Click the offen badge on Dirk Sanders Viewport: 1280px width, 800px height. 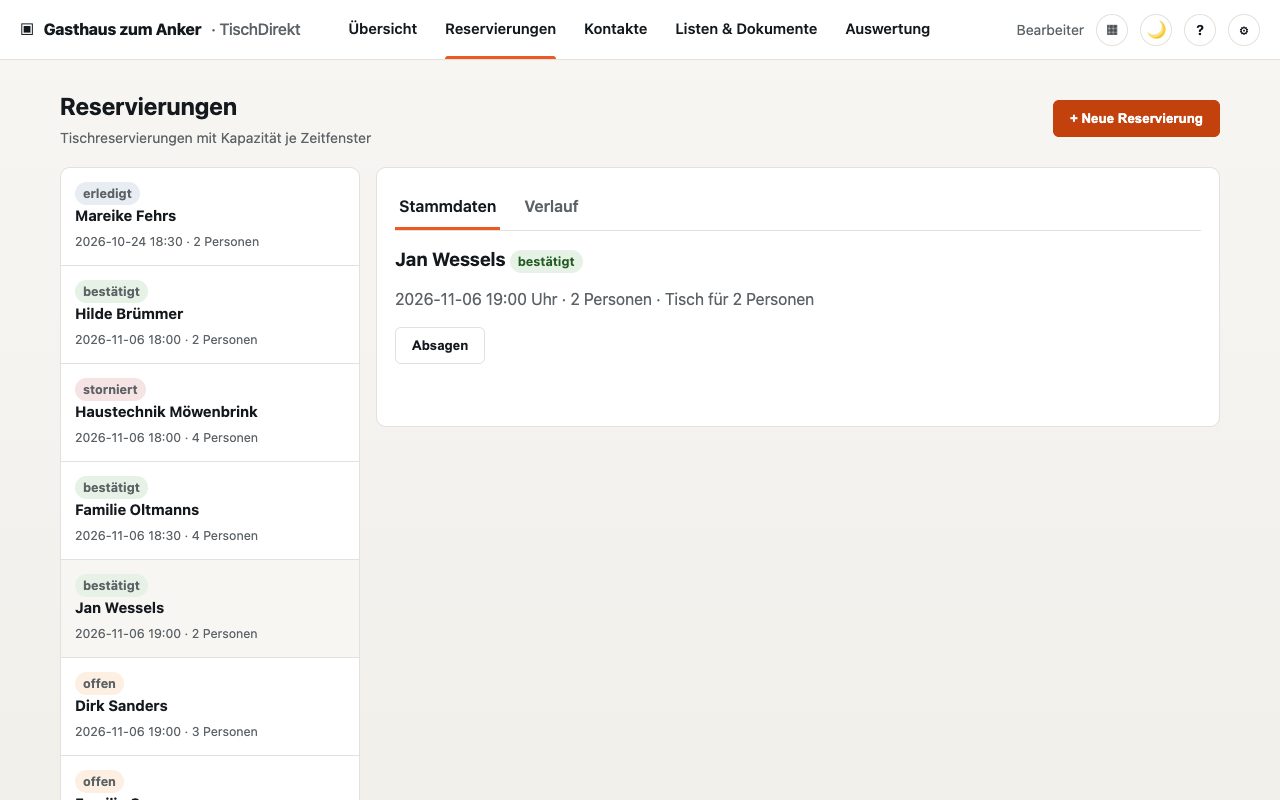tap(99, 684)
